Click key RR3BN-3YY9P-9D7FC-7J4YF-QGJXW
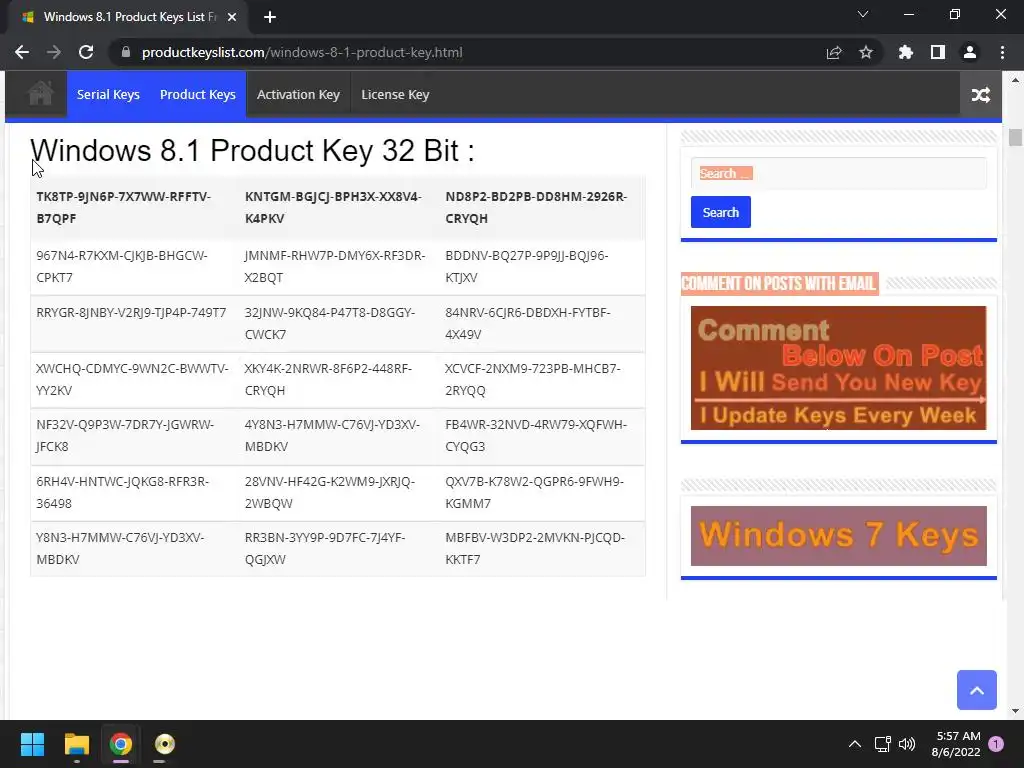The image size is (1024, 768). click(x=325, y=549)
